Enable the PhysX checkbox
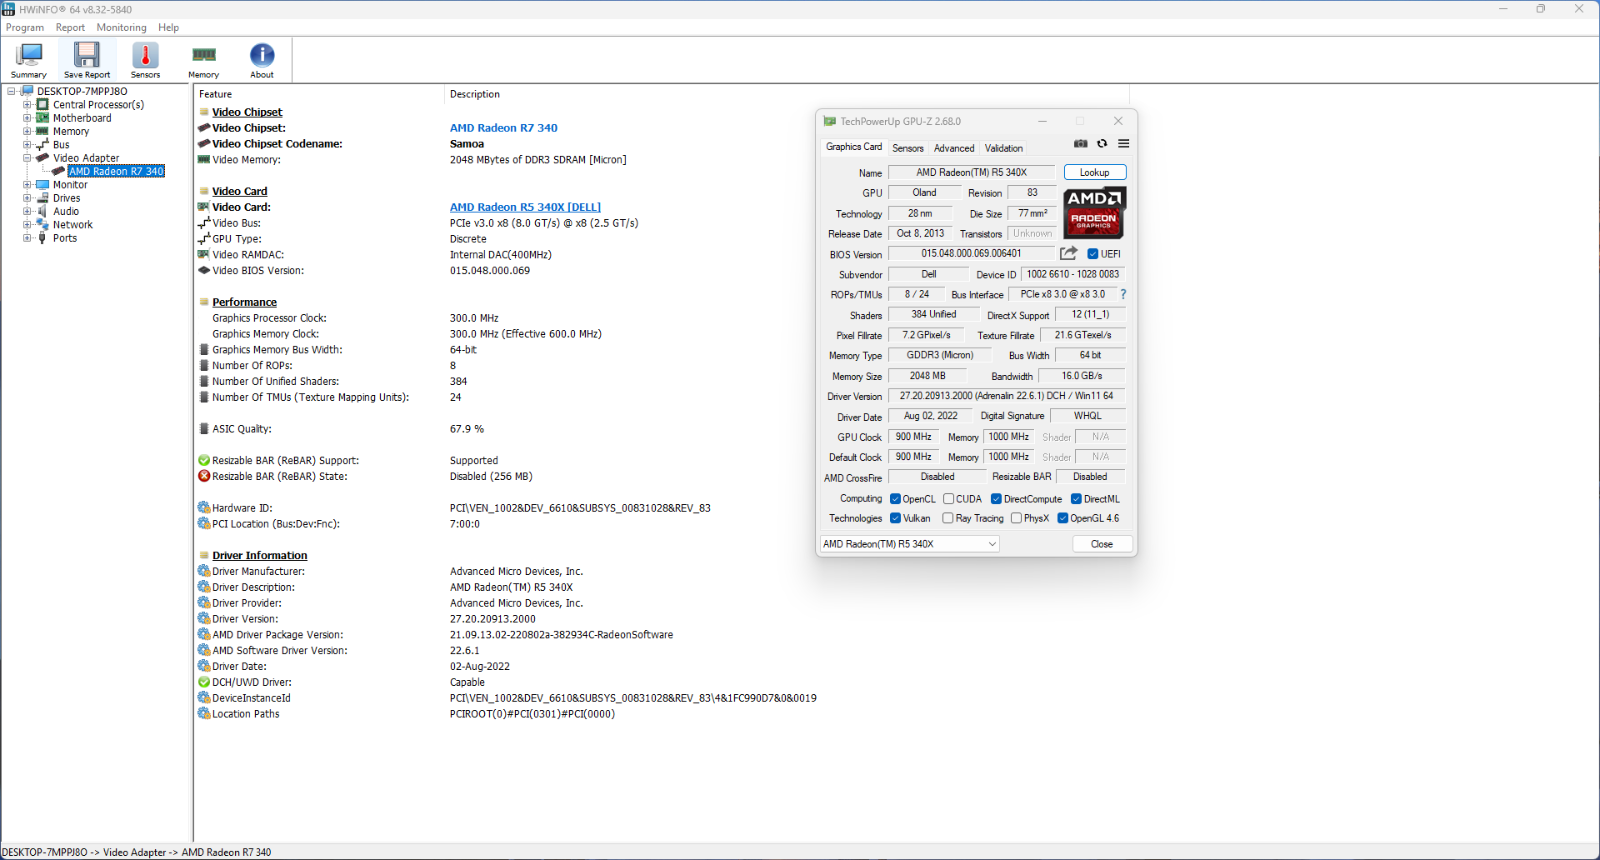The height and width of the screenshot is (860, 1600). click(1016, 518)
